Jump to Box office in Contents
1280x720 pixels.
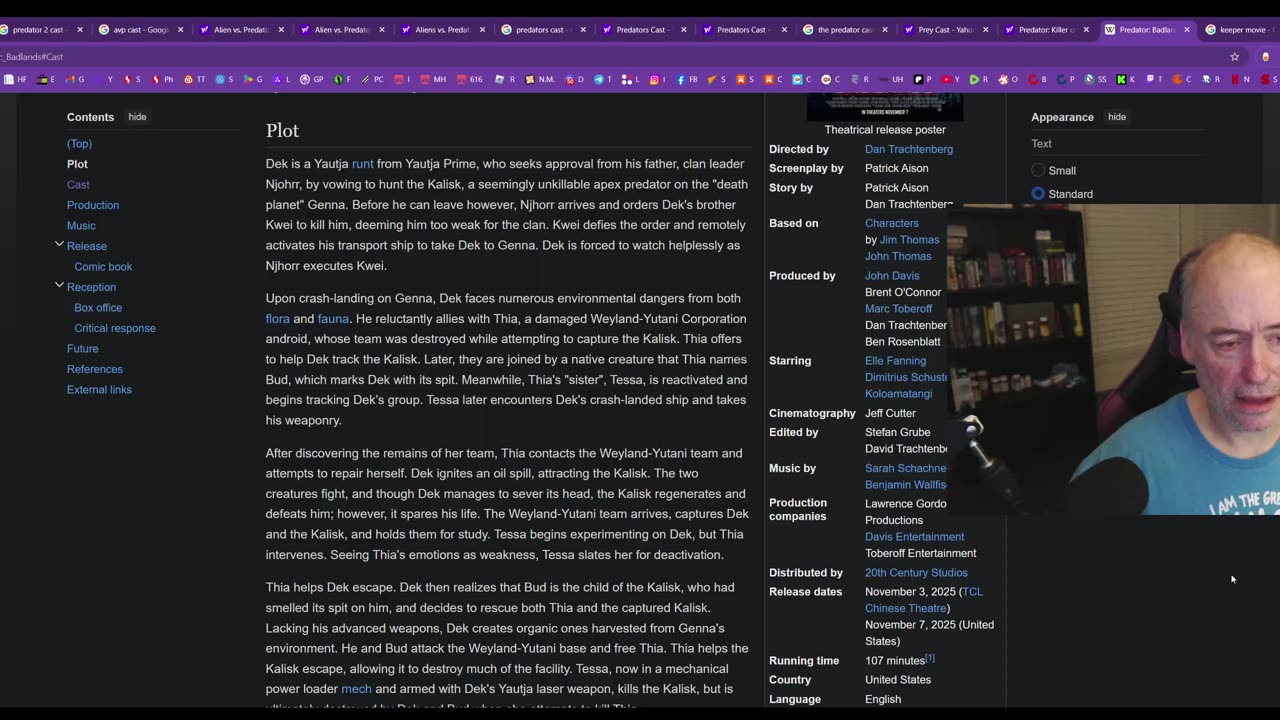point(98,308)
